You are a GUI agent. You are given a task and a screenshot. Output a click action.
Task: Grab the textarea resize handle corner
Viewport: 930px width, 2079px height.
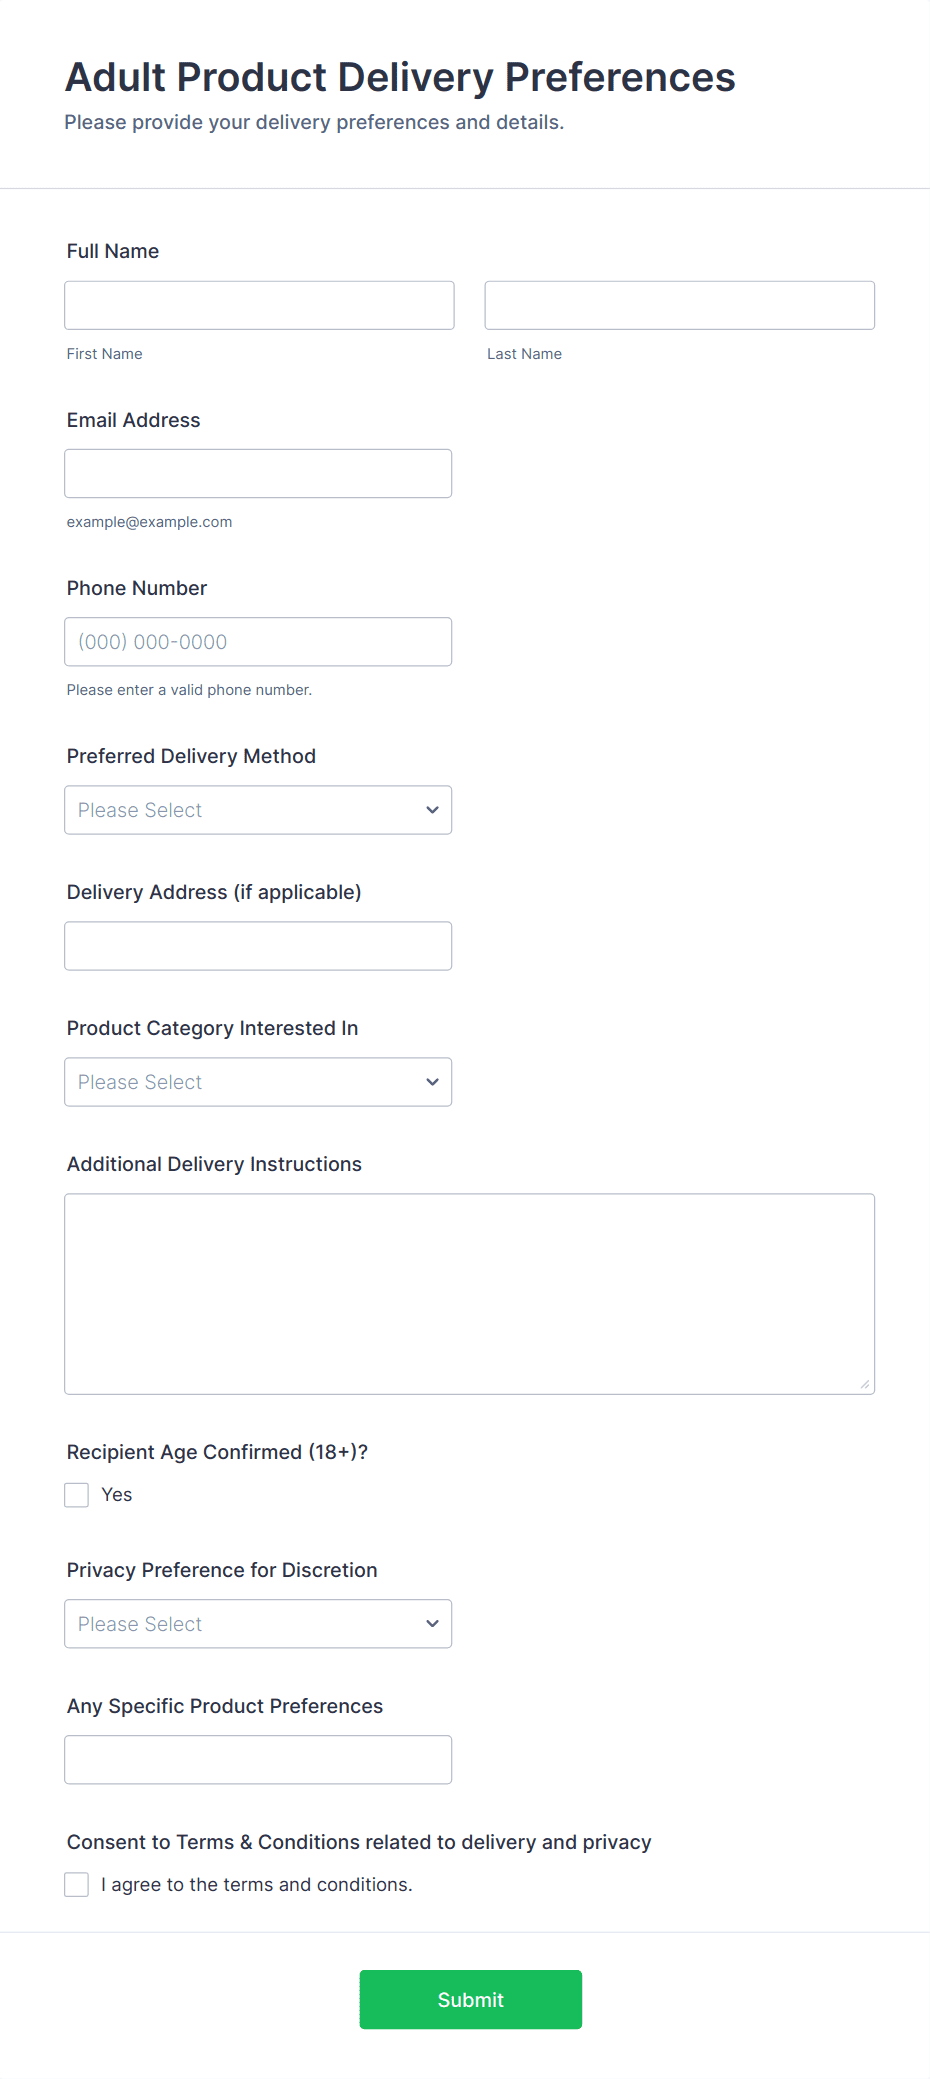pyautogui.click(x=865, y=1384)
